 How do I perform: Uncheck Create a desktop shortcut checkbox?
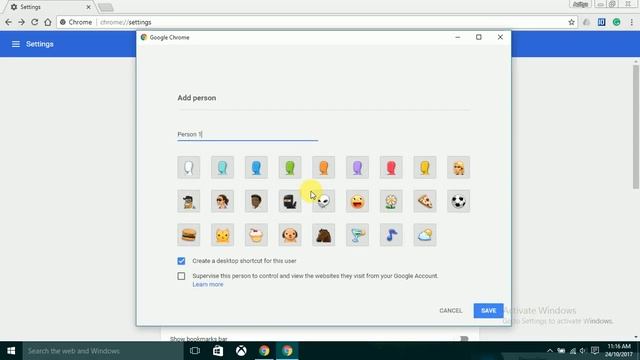click(x=181, y=261)
